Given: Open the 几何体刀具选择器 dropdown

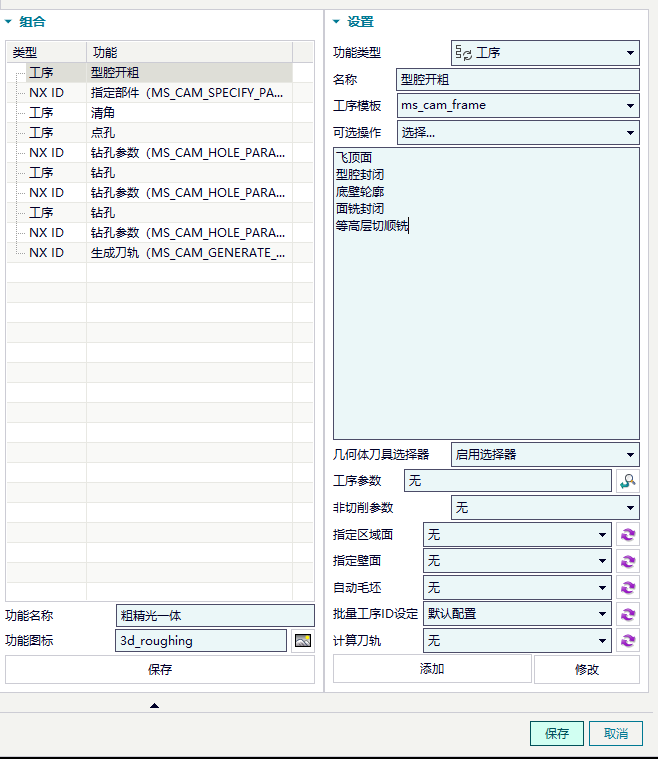Looking at the screenshot, I should 545,455.
